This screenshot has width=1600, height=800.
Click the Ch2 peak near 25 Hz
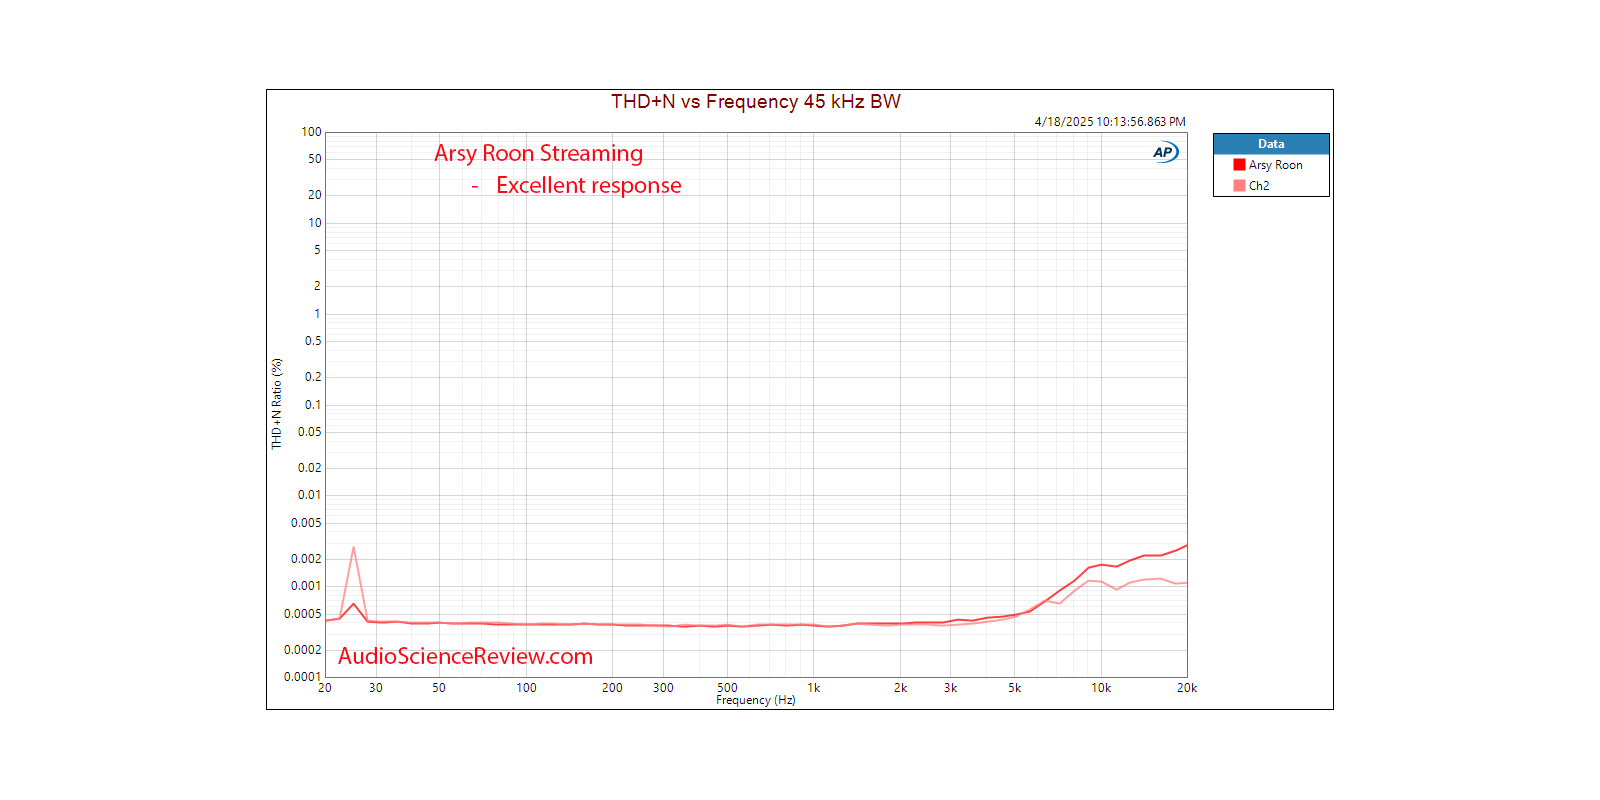coord(353,548)
